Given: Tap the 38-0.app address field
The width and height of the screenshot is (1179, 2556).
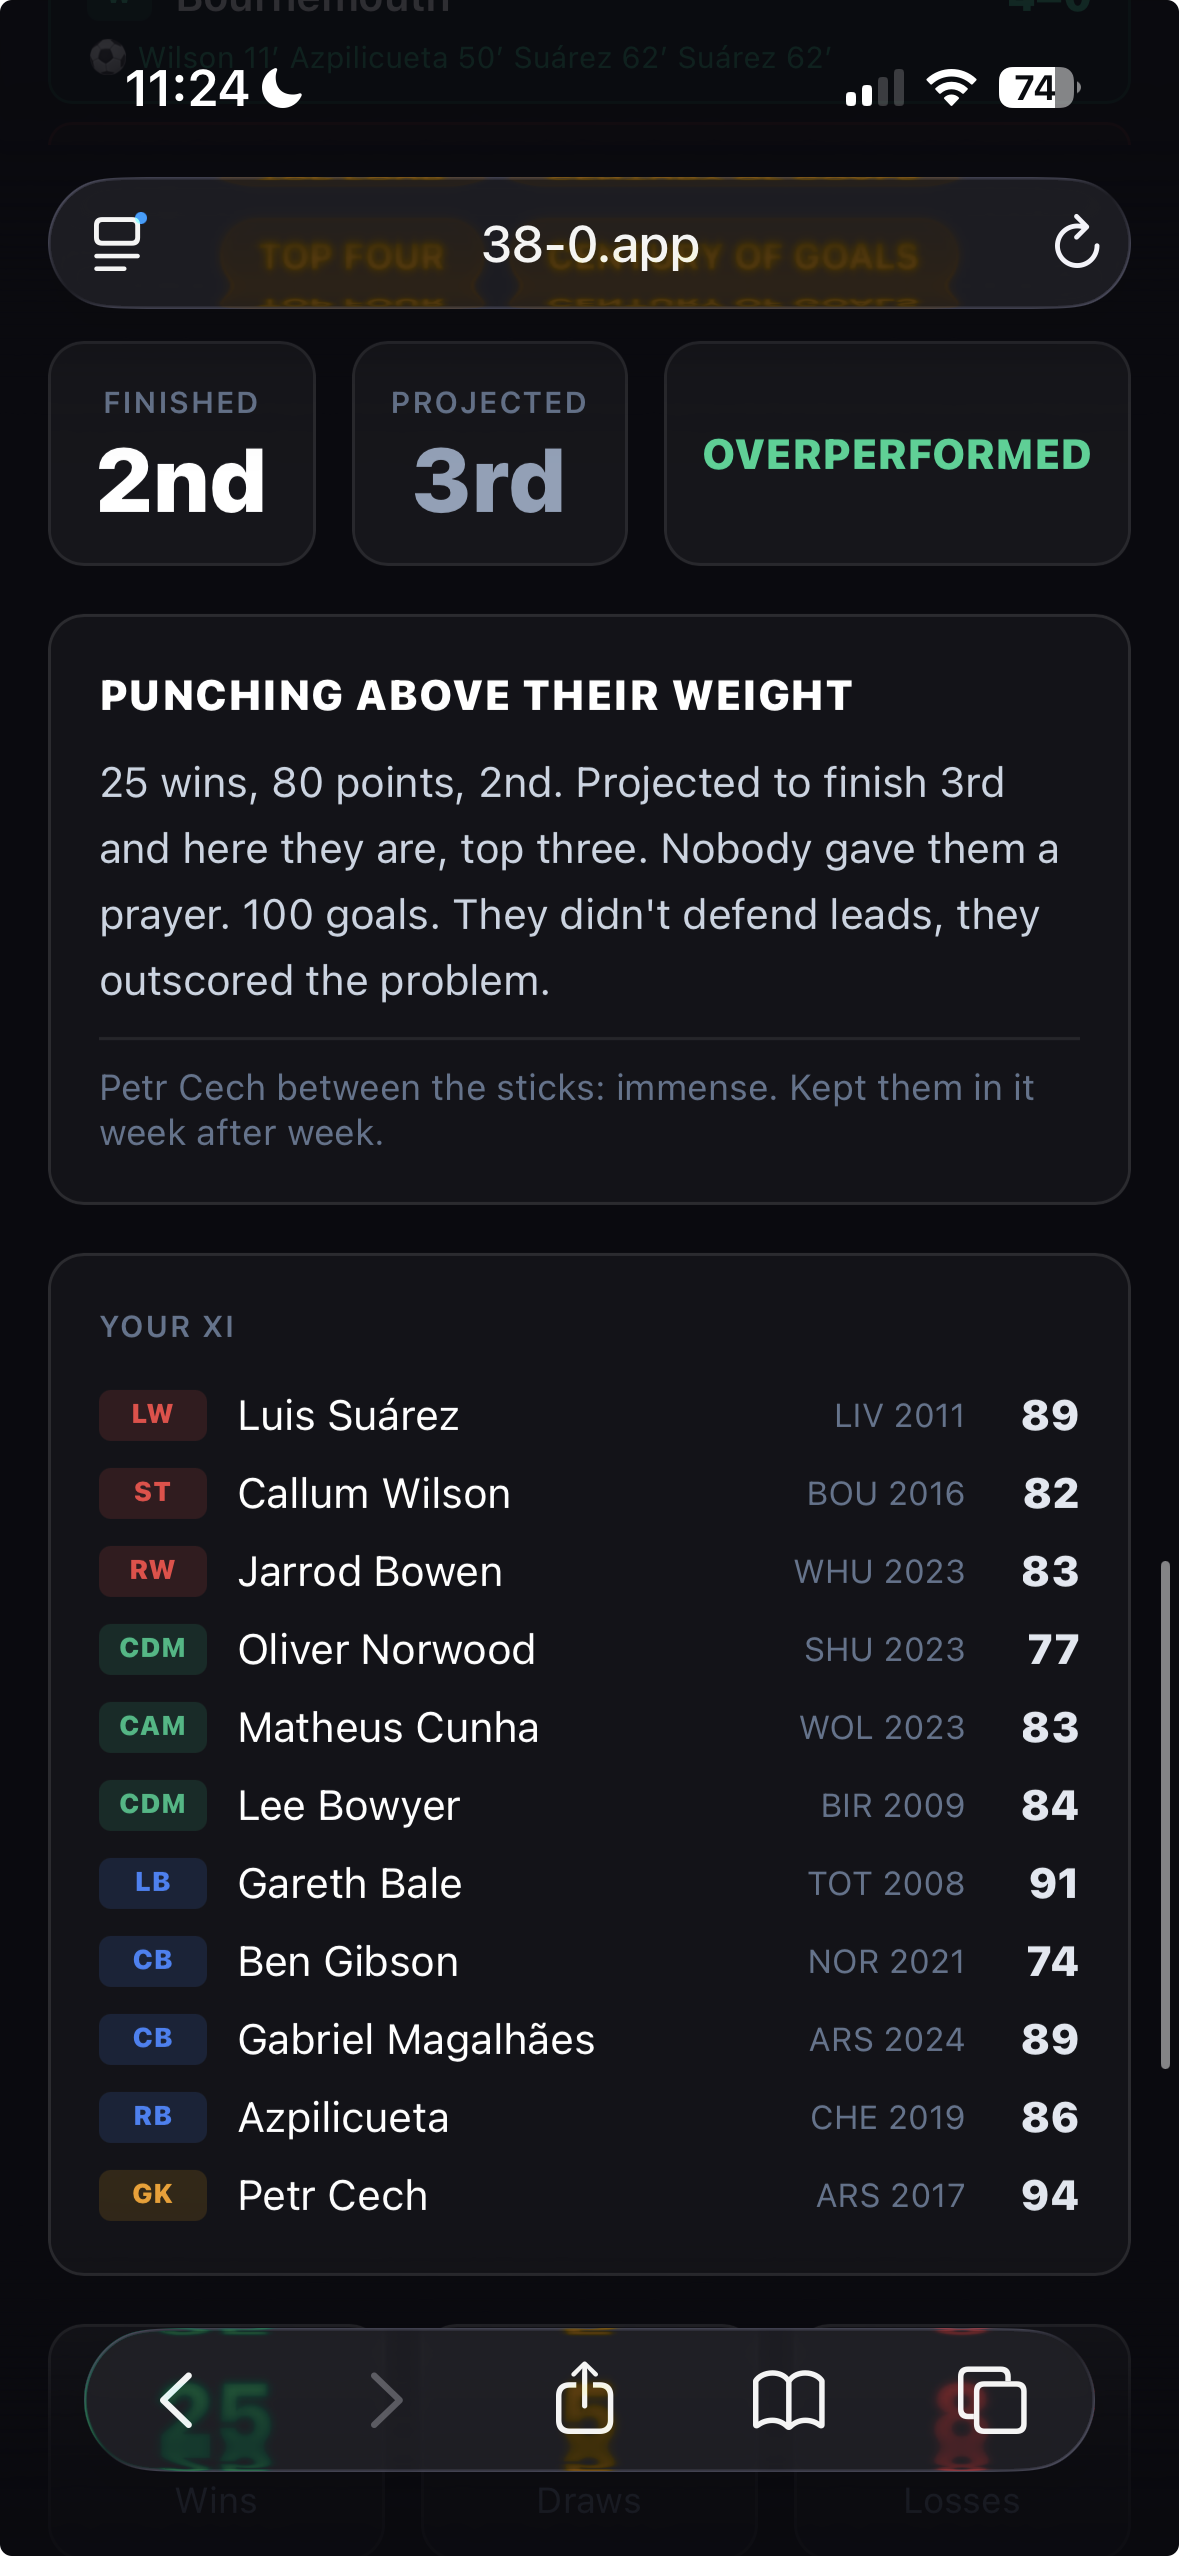Looking at the screenshot, I should point(589,243).
